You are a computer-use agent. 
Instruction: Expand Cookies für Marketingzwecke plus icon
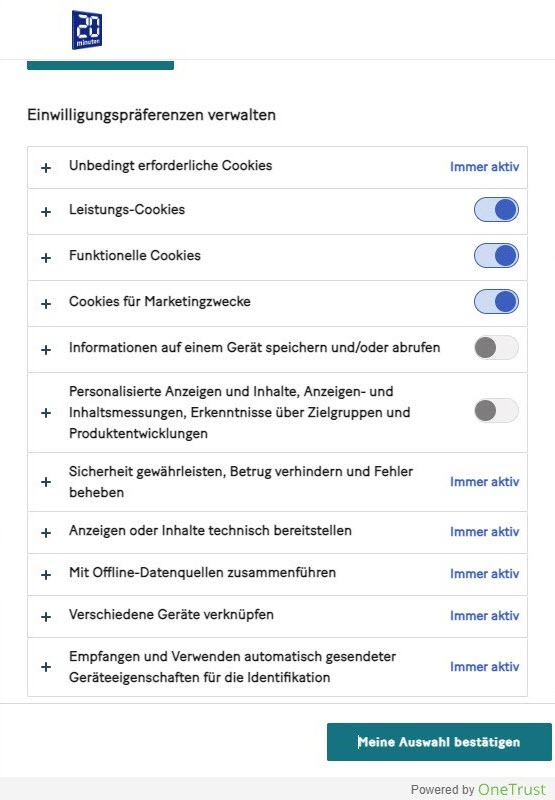click(x=46, y=304)
